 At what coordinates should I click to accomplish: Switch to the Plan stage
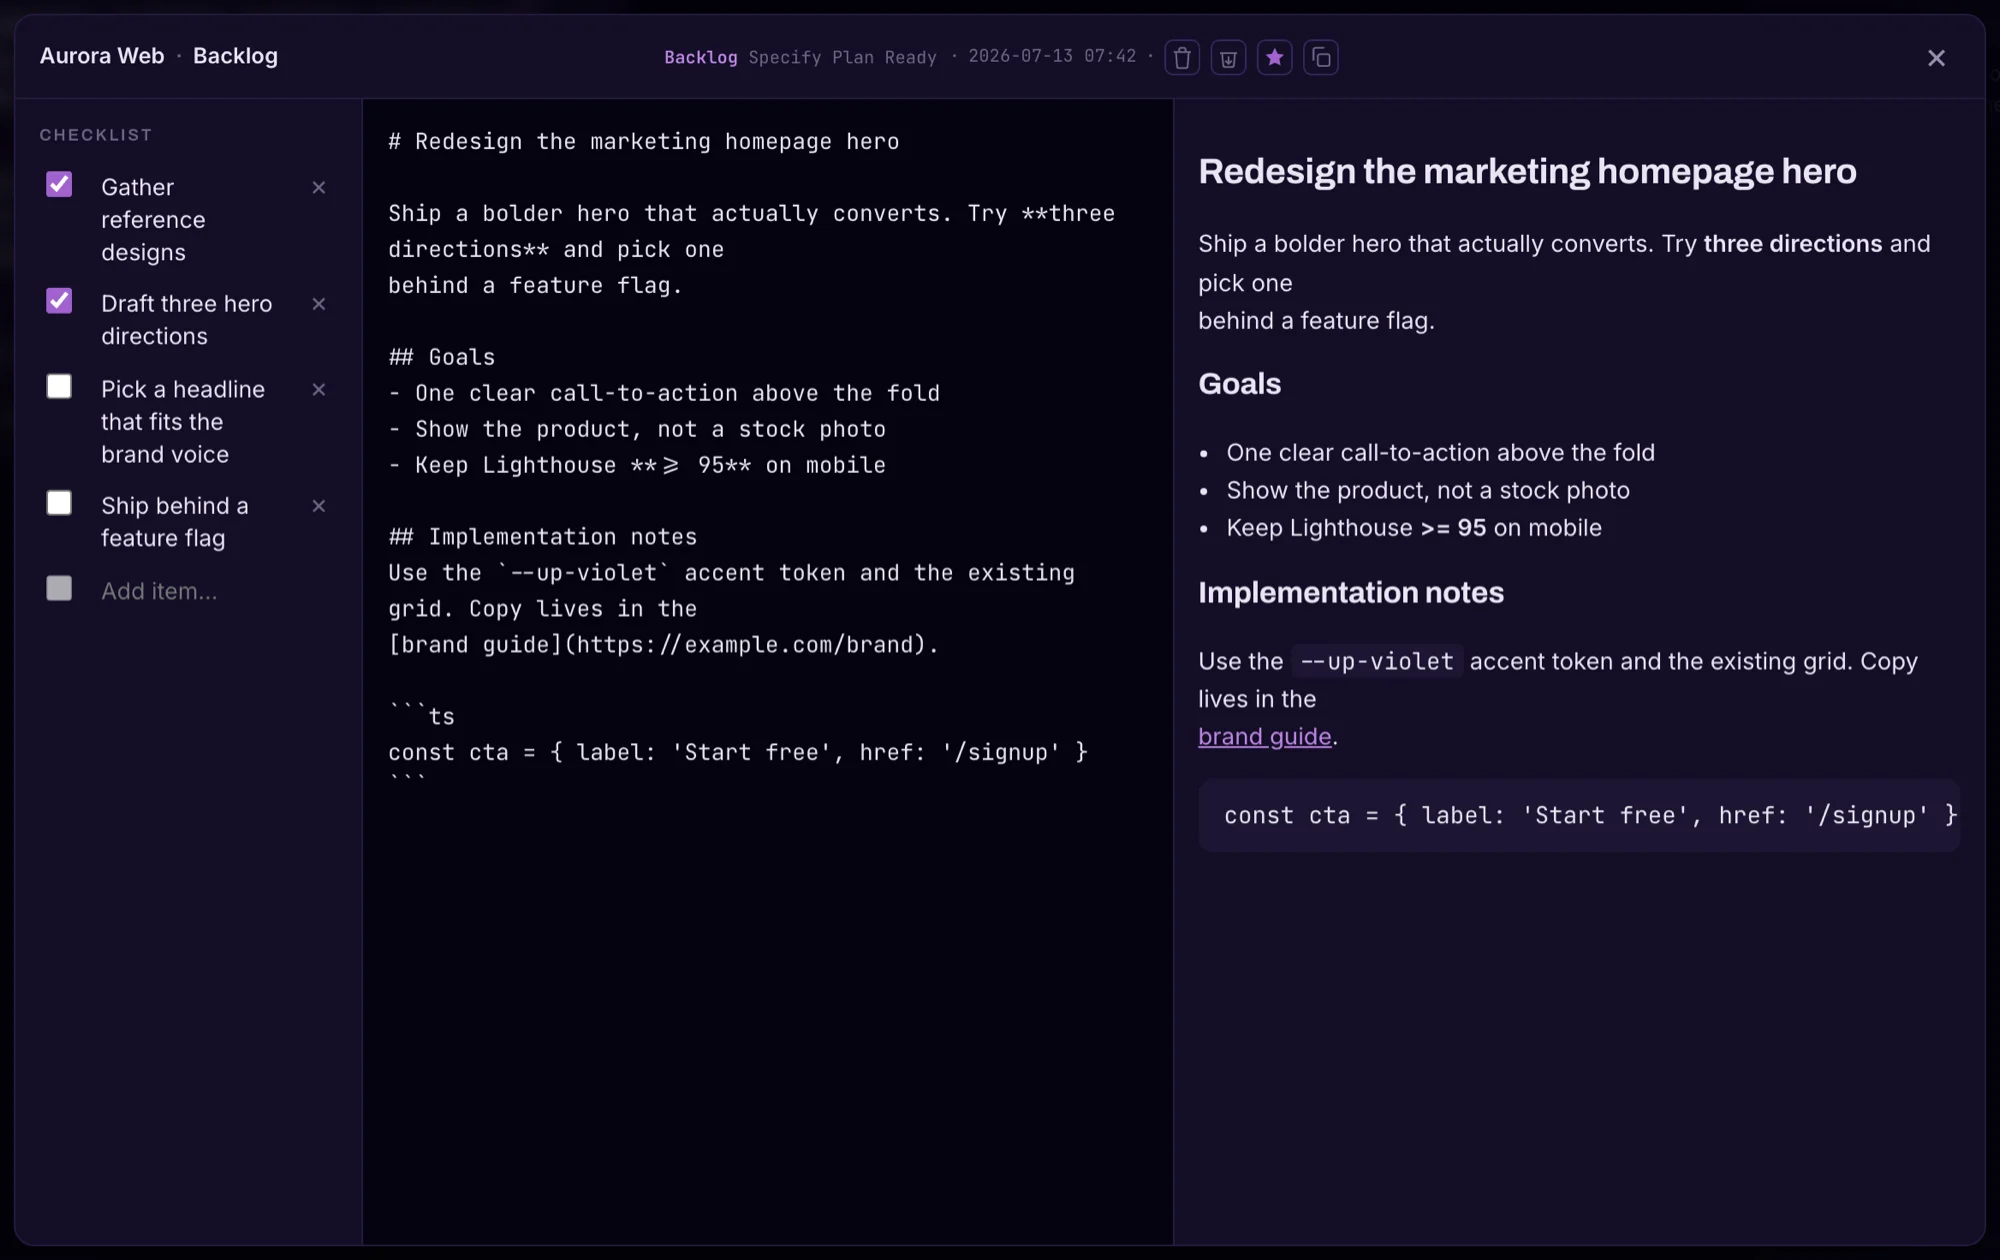click(853, 58)
